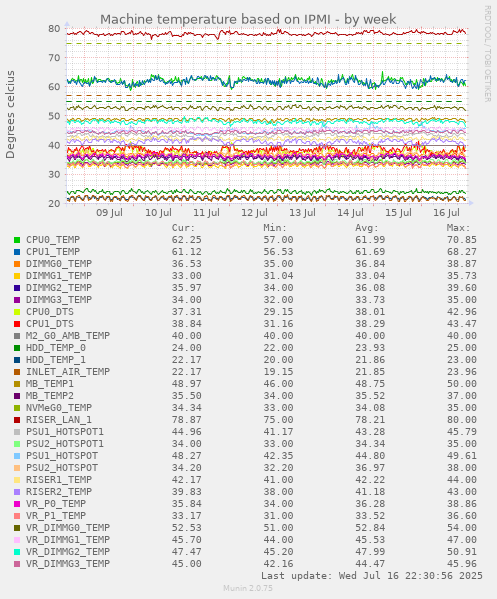This screenshot has width=497, height=599.
Task: Select the RISER1_TEMP legend label
Action: coord(59,480)
